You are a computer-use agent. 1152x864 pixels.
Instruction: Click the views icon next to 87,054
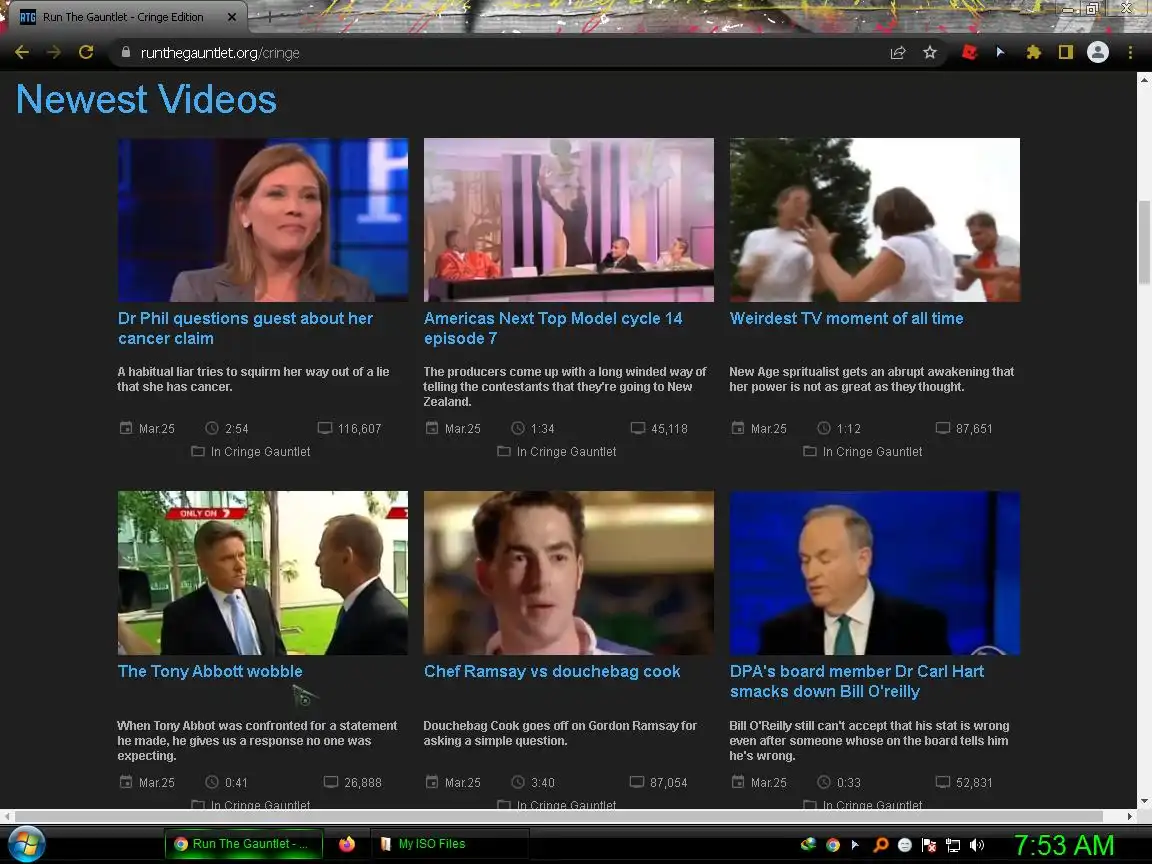(x=637, y=782)
